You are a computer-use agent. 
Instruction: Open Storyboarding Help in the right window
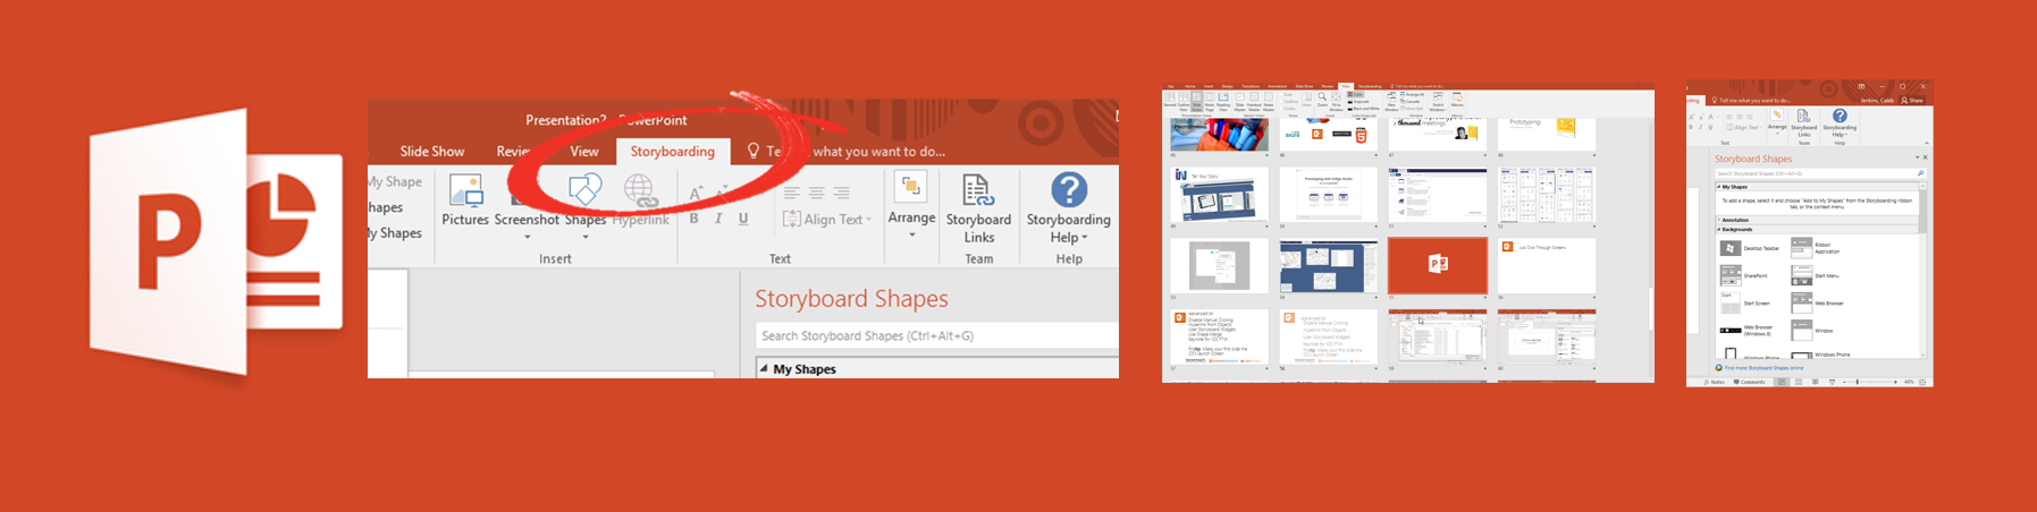pos(1840,122)
